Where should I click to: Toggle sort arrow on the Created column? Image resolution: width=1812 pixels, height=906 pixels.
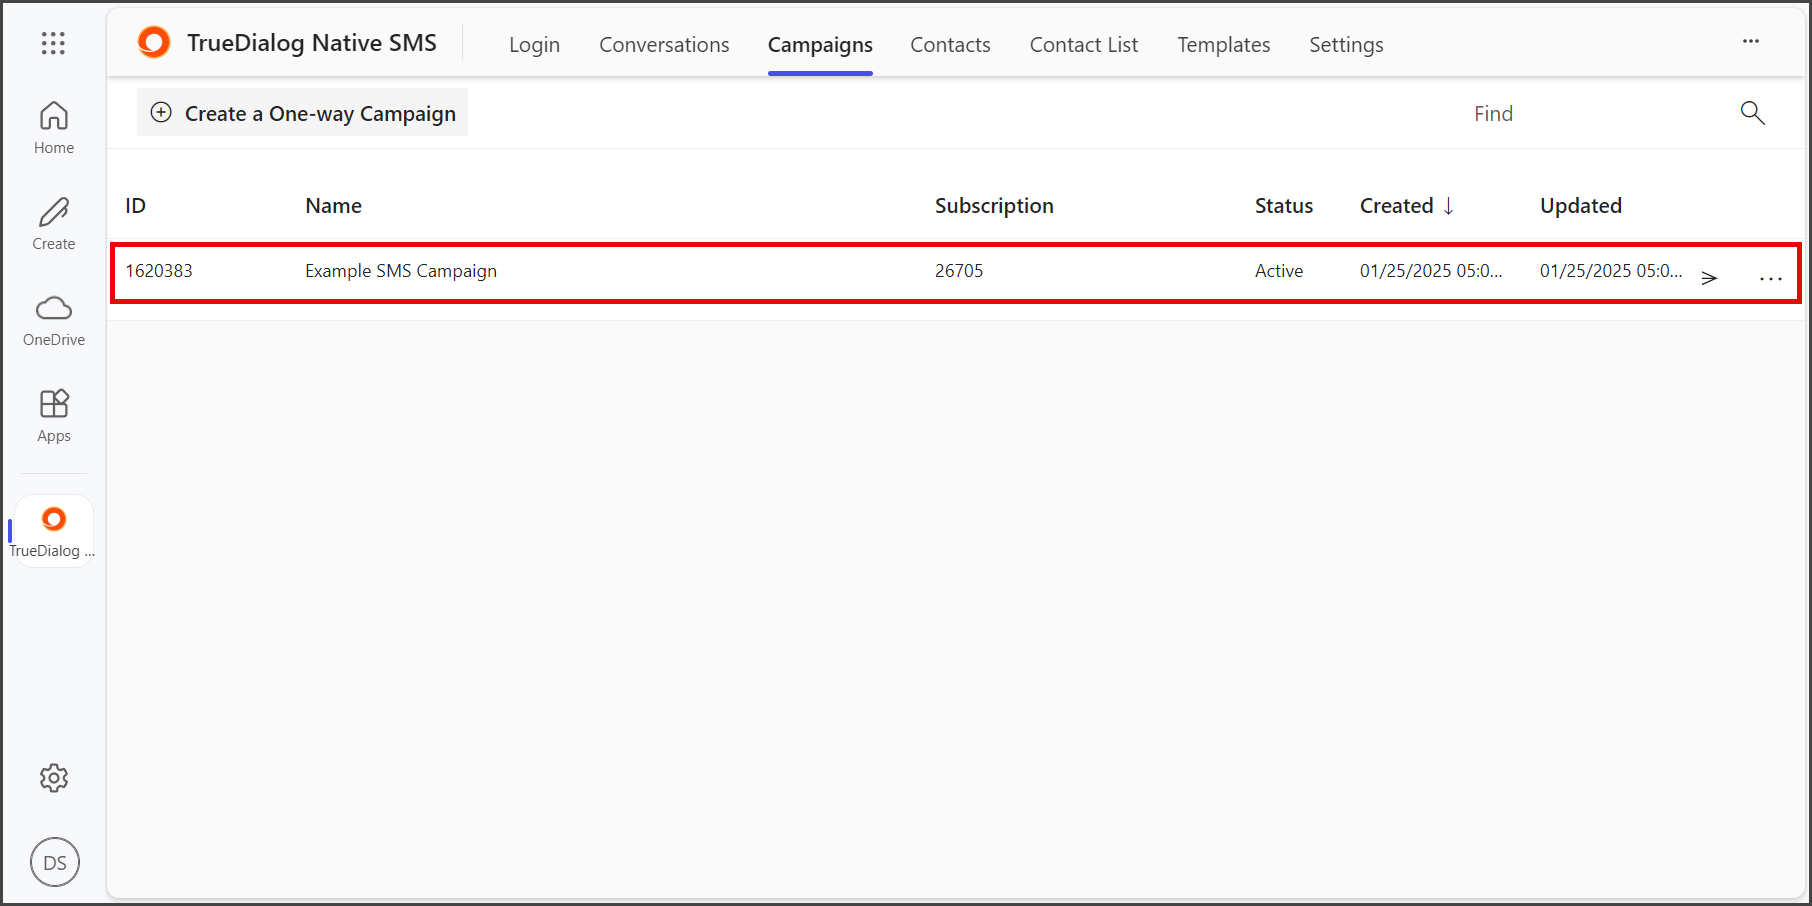point(1448,206)
